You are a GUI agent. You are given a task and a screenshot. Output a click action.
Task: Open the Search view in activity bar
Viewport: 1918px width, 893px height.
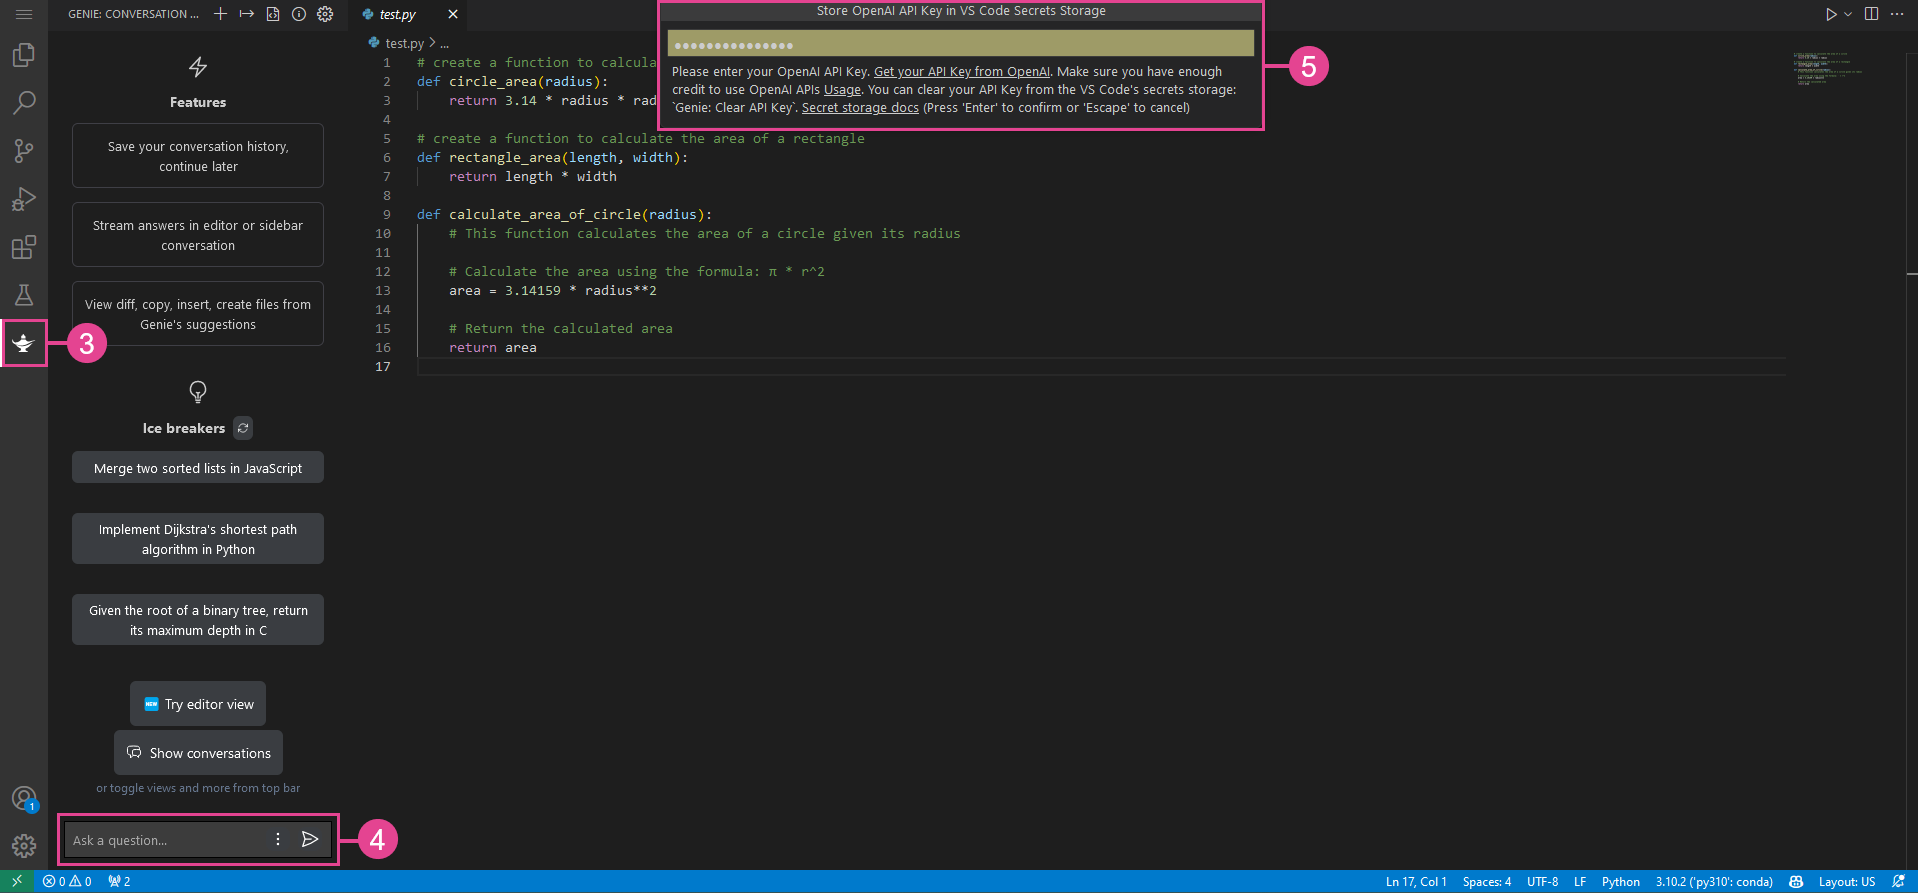[x=24, y=103]
